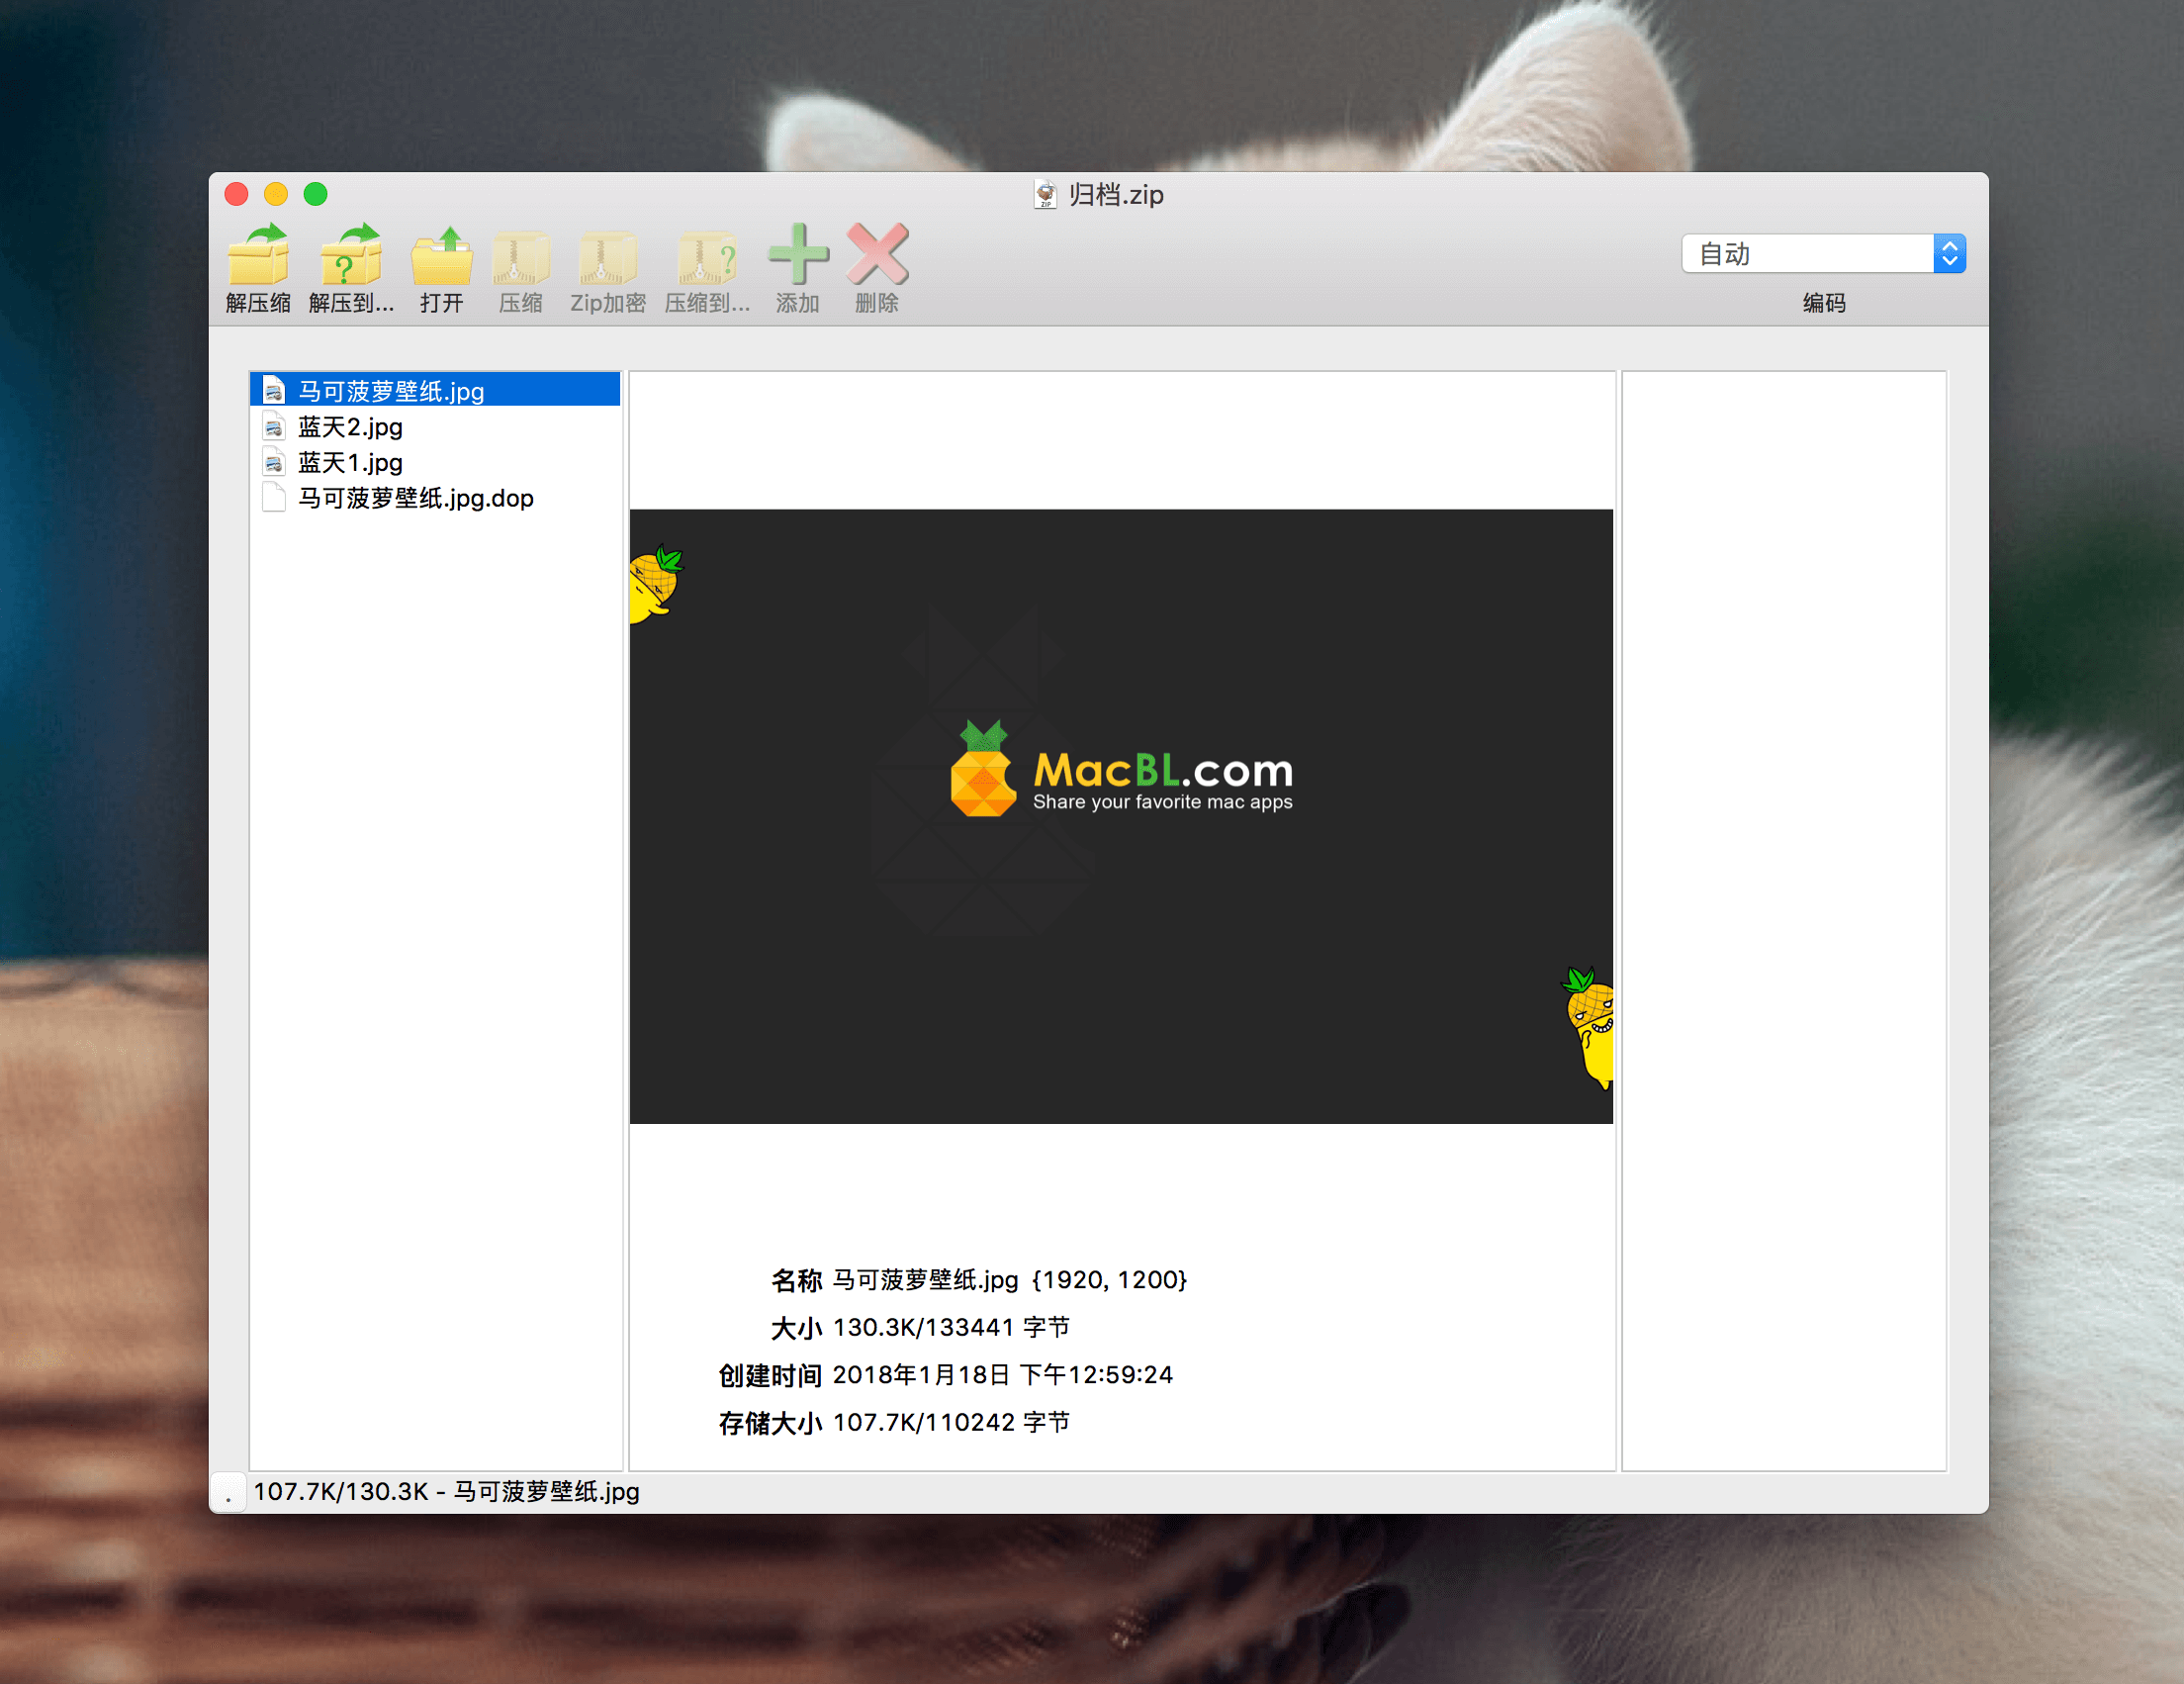Viewport: 2184px width, 1684px height.
Task: Select file 马可菠萝壁纸.jpg.dop in list
Action: (x=435, y=498)
